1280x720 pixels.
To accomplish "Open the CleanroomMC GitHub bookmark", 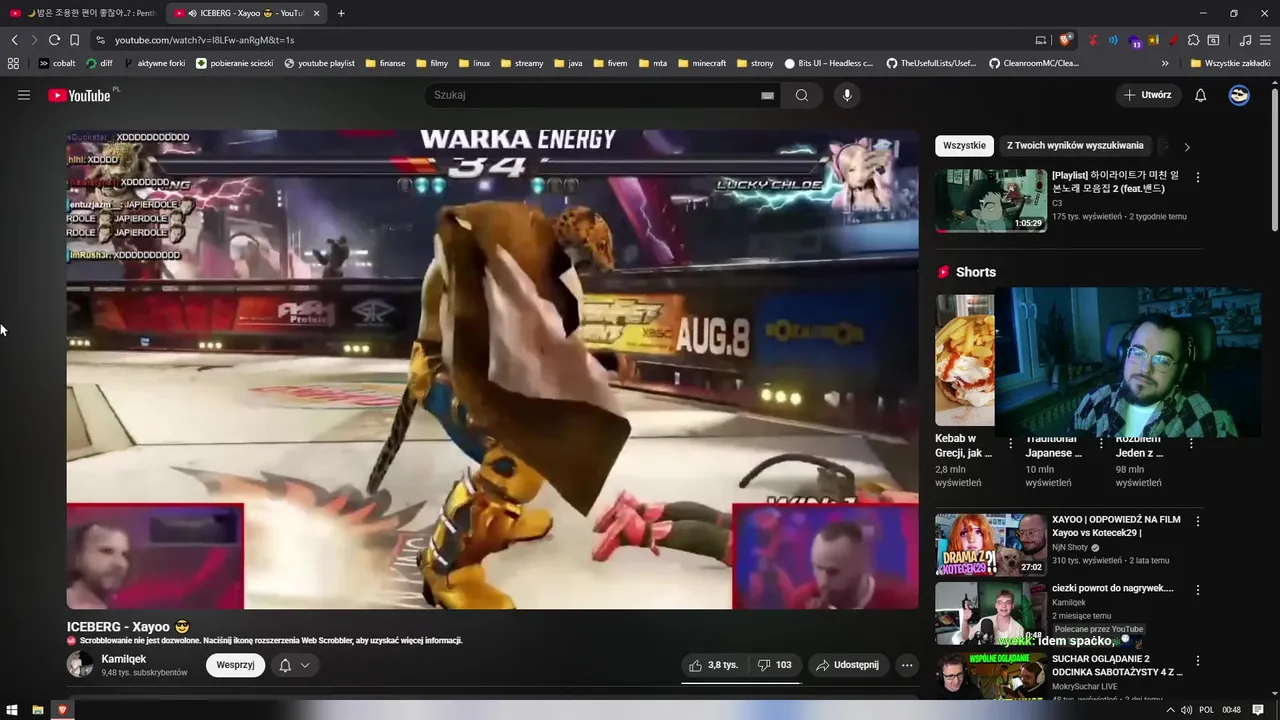I will pos(1034,63).
